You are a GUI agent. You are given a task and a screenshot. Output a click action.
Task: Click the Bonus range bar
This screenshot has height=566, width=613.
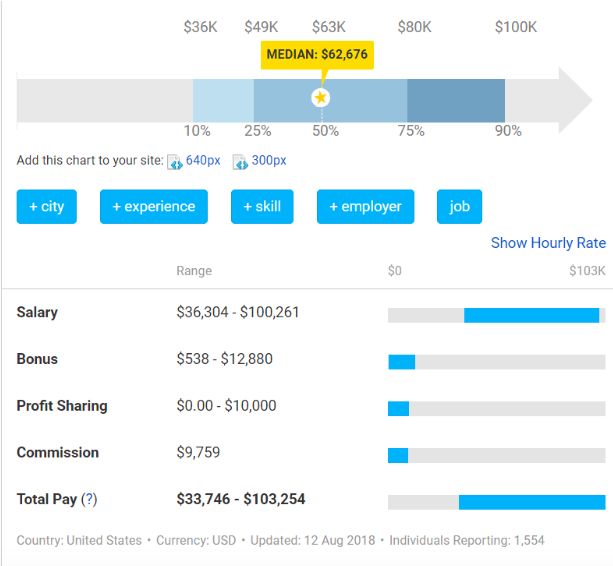point(496,362)
